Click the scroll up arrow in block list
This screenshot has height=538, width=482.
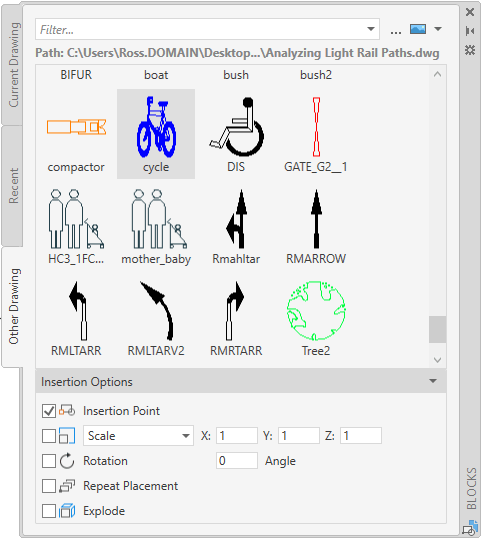pyautogui.click(x=437, y=74)
